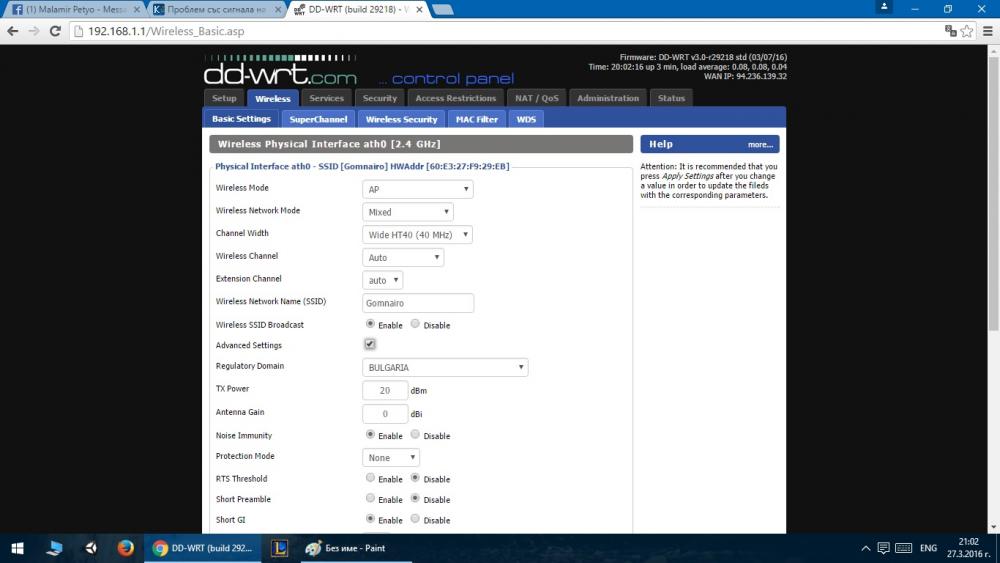This screenshot has width=1000, height=563.
Task: Click the new tab button
Action: 443,10
